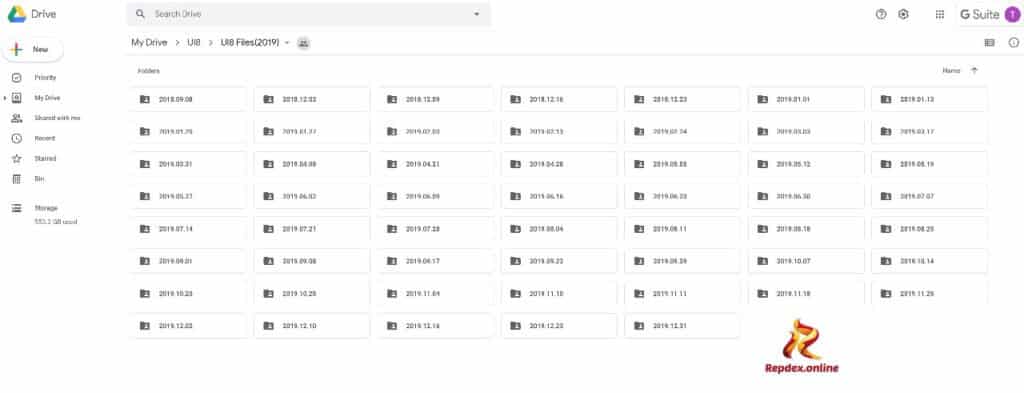Screen dimensions: 1024x393
Task: Select folder 2019.12.10
Action: [x=312, y=326]
